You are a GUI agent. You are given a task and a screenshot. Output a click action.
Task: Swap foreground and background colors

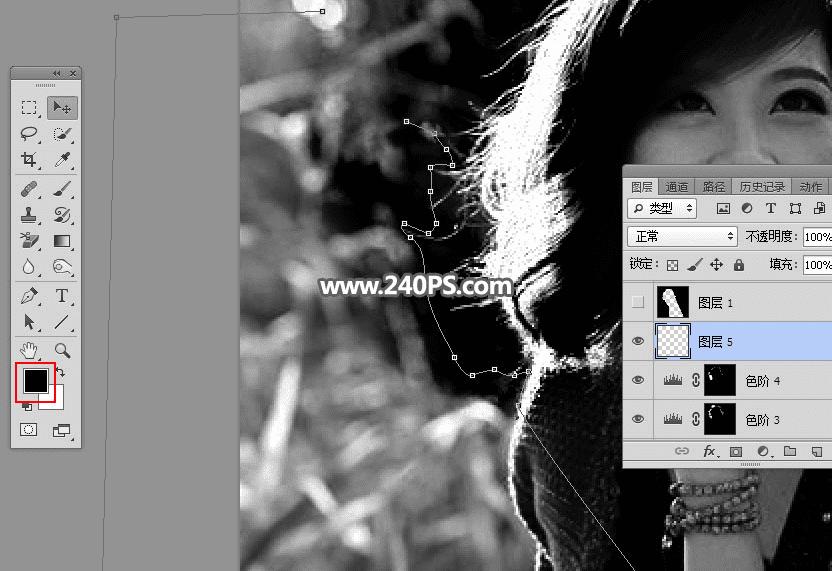pyautogui.click(x=60, y=373)
